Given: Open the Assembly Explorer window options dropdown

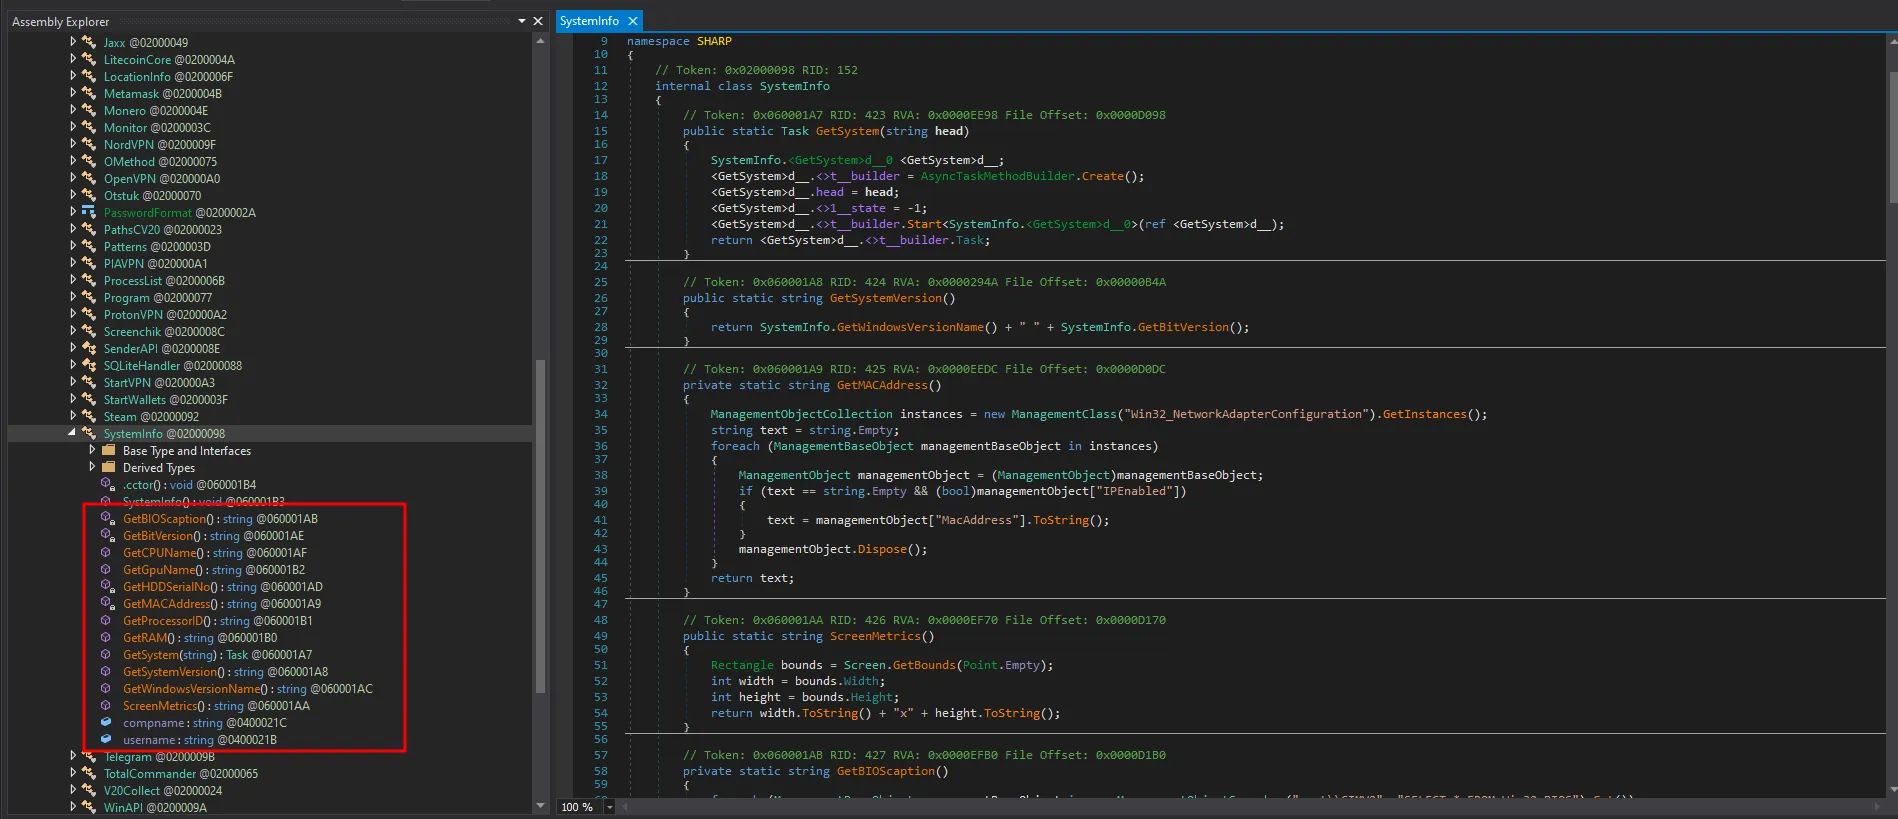Looking at the screenshot, I should pos(522,21).
